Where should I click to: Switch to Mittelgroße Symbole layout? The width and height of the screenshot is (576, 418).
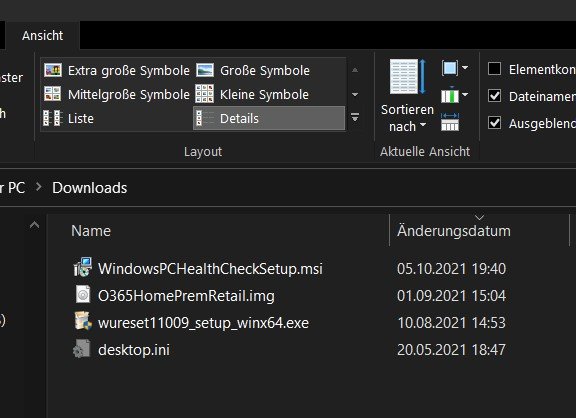coord(116,94)
